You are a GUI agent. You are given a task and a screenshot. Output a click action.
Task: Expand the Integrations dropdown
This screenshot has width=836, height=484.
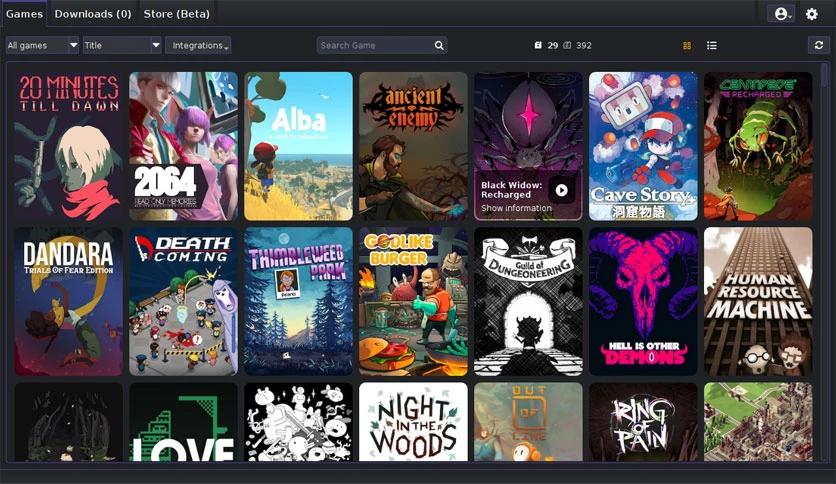(198, 45)
